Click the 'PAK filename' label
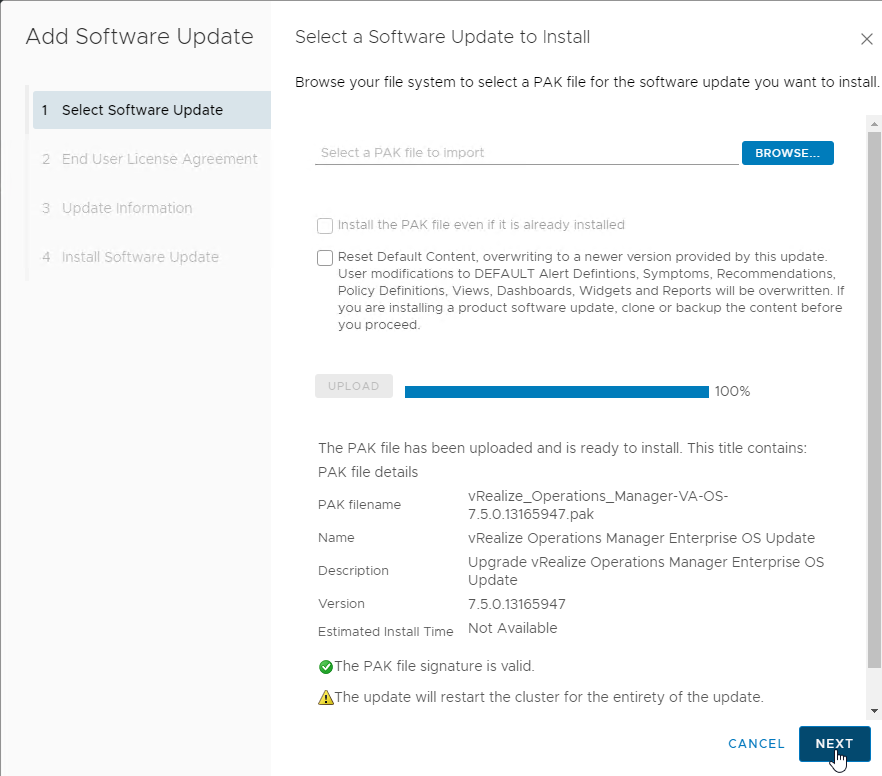882x776 pixels. [359, 505]
